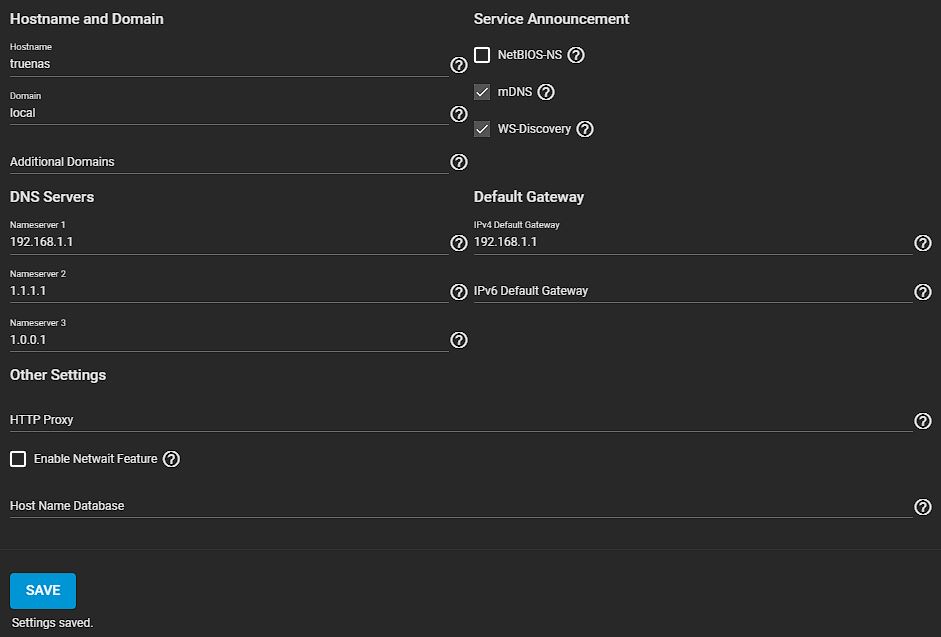
Task: Open help icon for Additional Domains
Action: (x=458, y=162)
